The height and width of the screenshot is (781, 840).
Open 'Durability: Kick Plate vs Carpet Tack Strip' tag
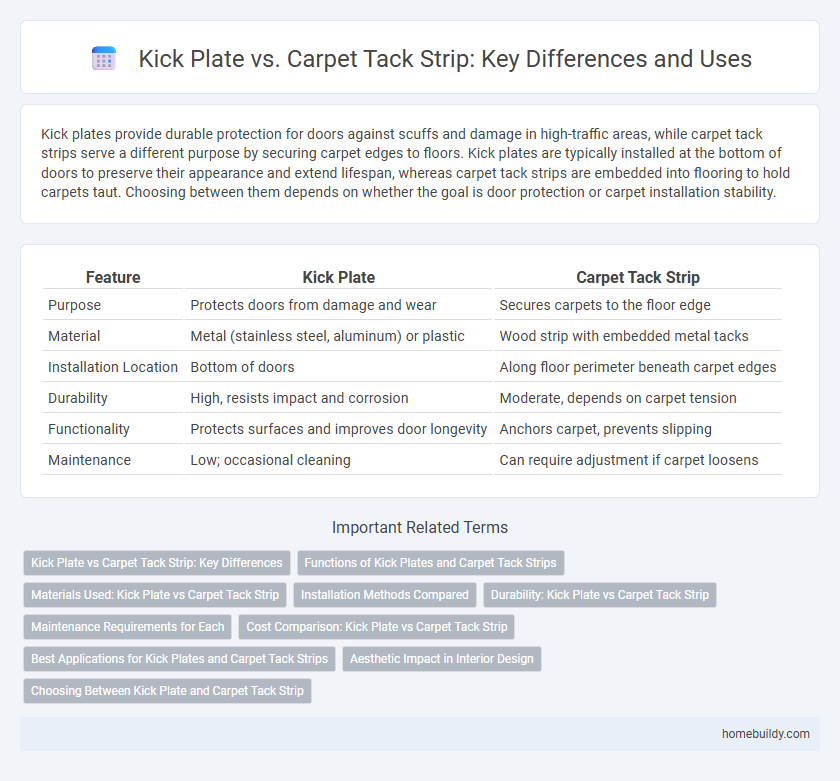tap(600, 595)
